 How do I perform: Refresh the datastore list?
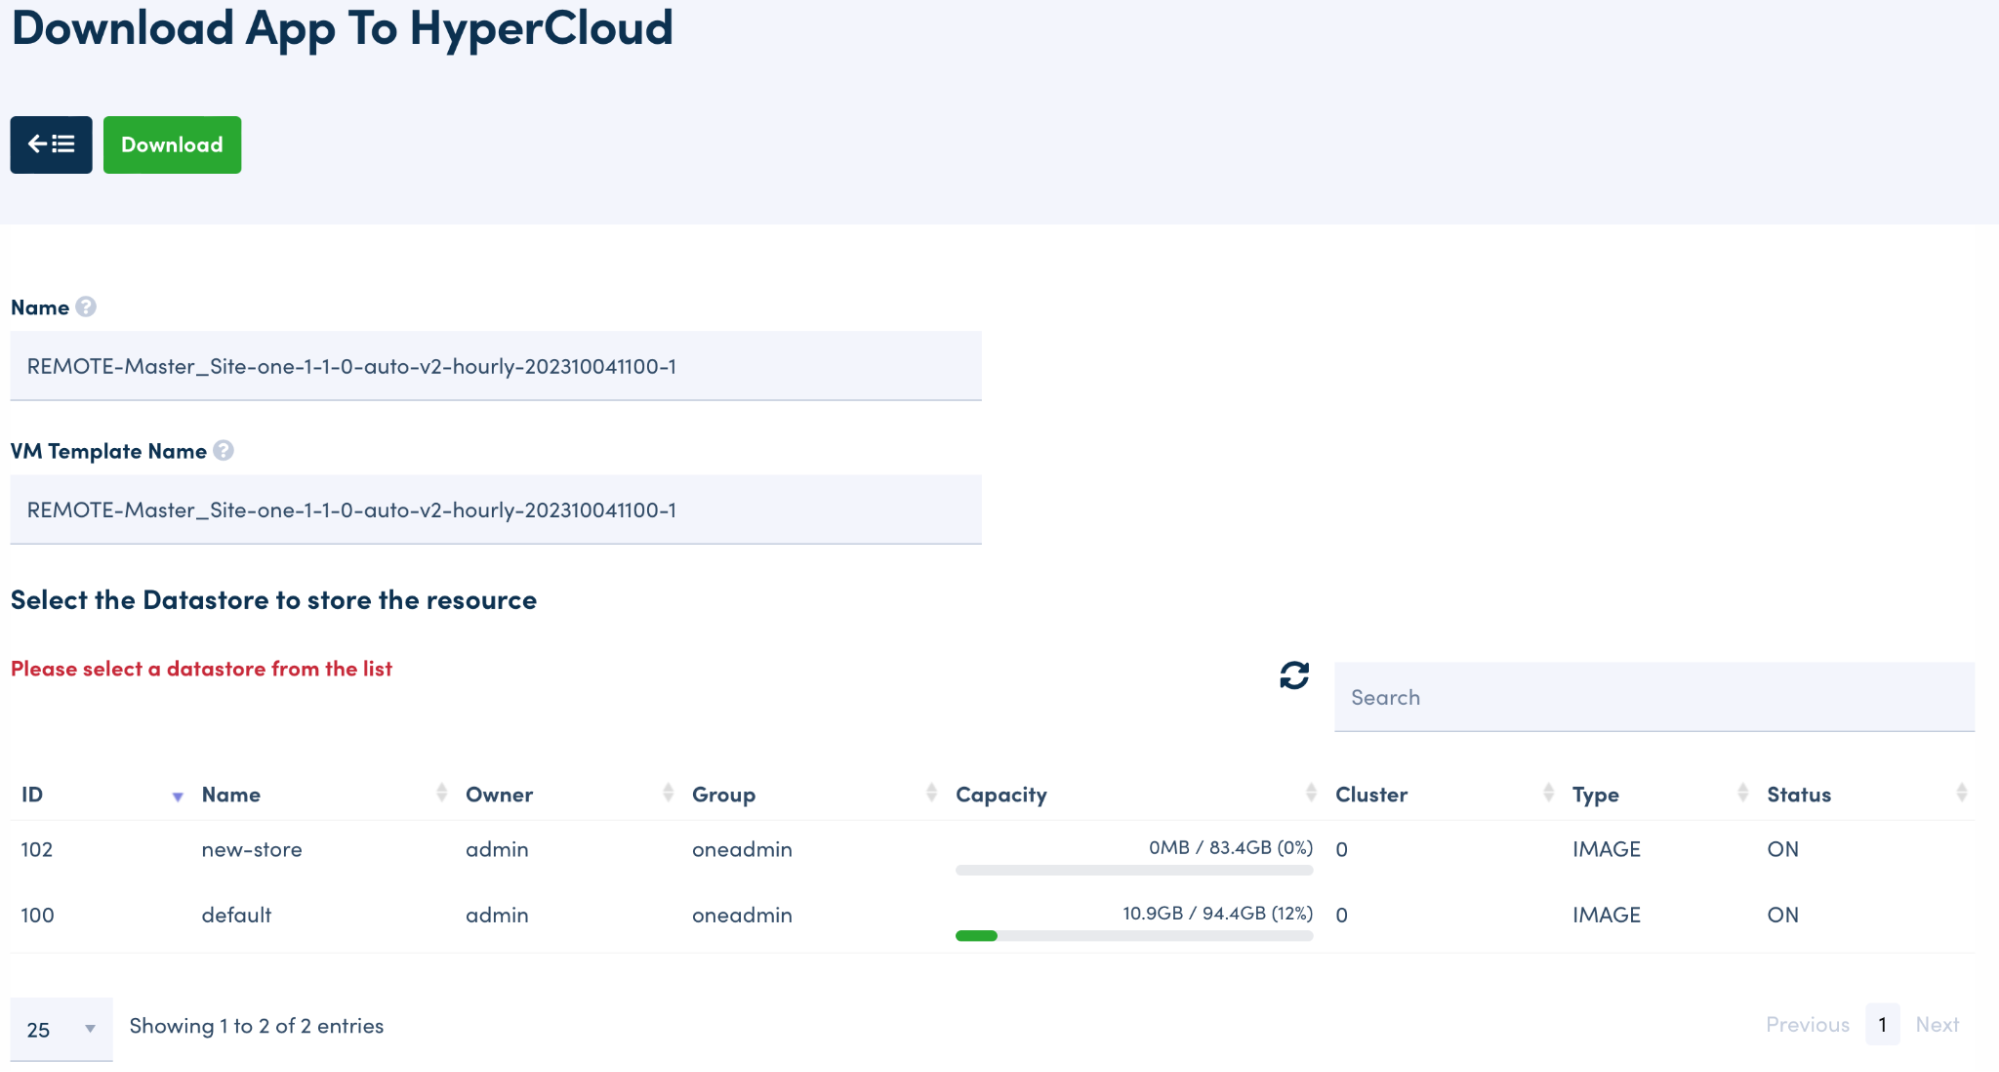coord(1294,676)
